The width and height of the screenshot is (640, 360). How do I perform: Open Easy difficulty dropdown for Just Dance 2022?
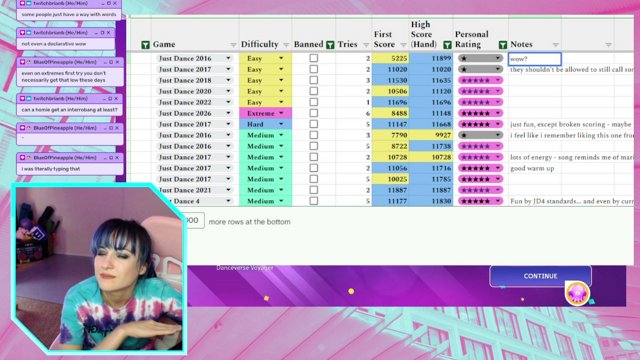(x=281, y=102)
